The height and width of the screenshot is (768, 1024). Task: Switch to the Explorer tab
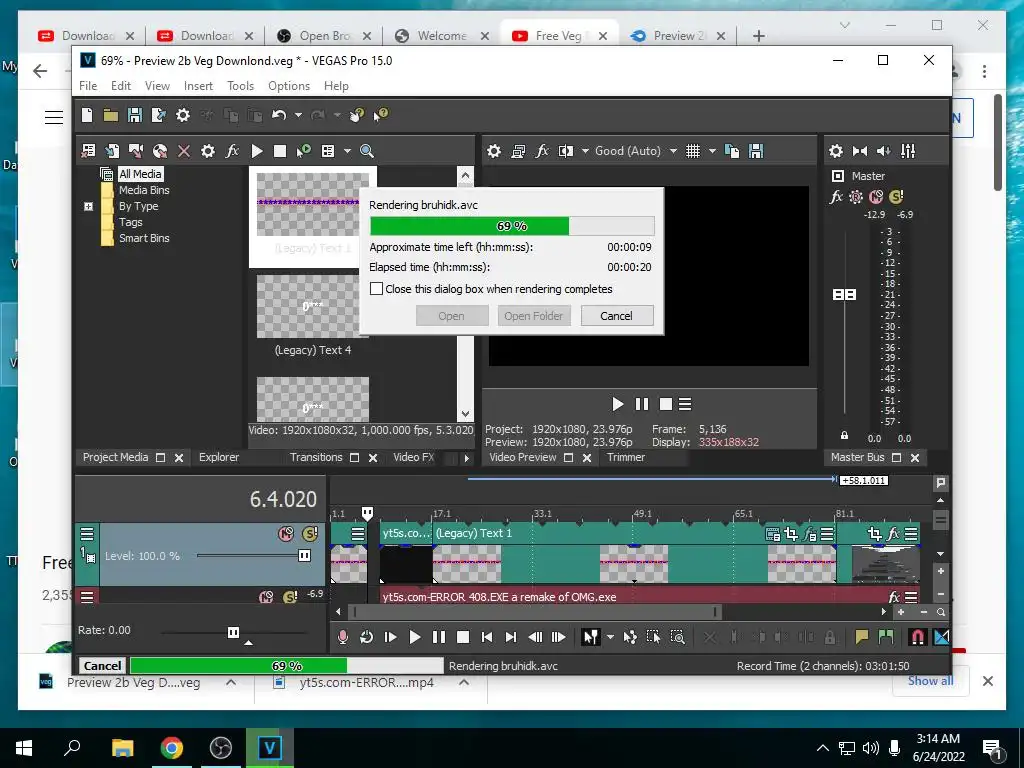(219, 457)
